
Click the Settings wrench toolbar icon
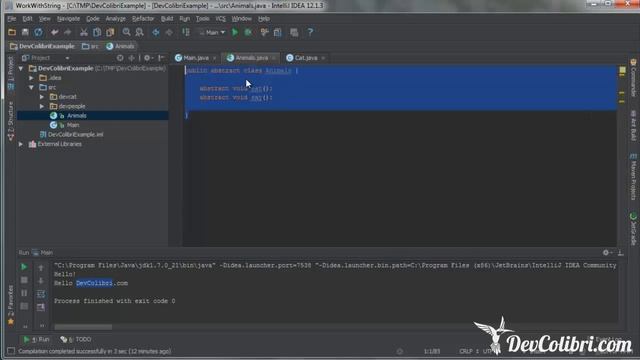264,32
